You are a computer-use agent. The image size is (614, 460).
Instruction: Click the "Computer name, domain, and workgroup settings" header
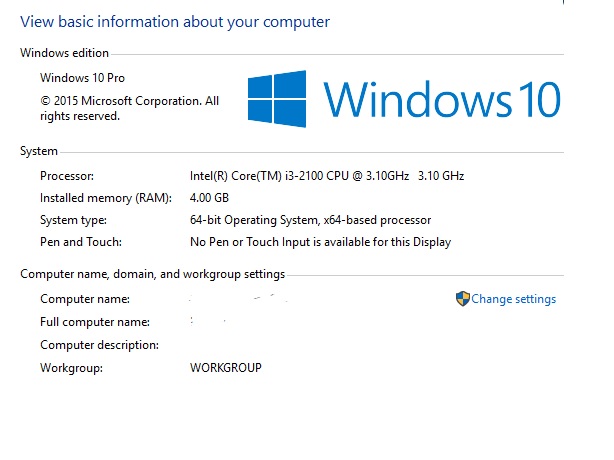click(x=152, y=274)
